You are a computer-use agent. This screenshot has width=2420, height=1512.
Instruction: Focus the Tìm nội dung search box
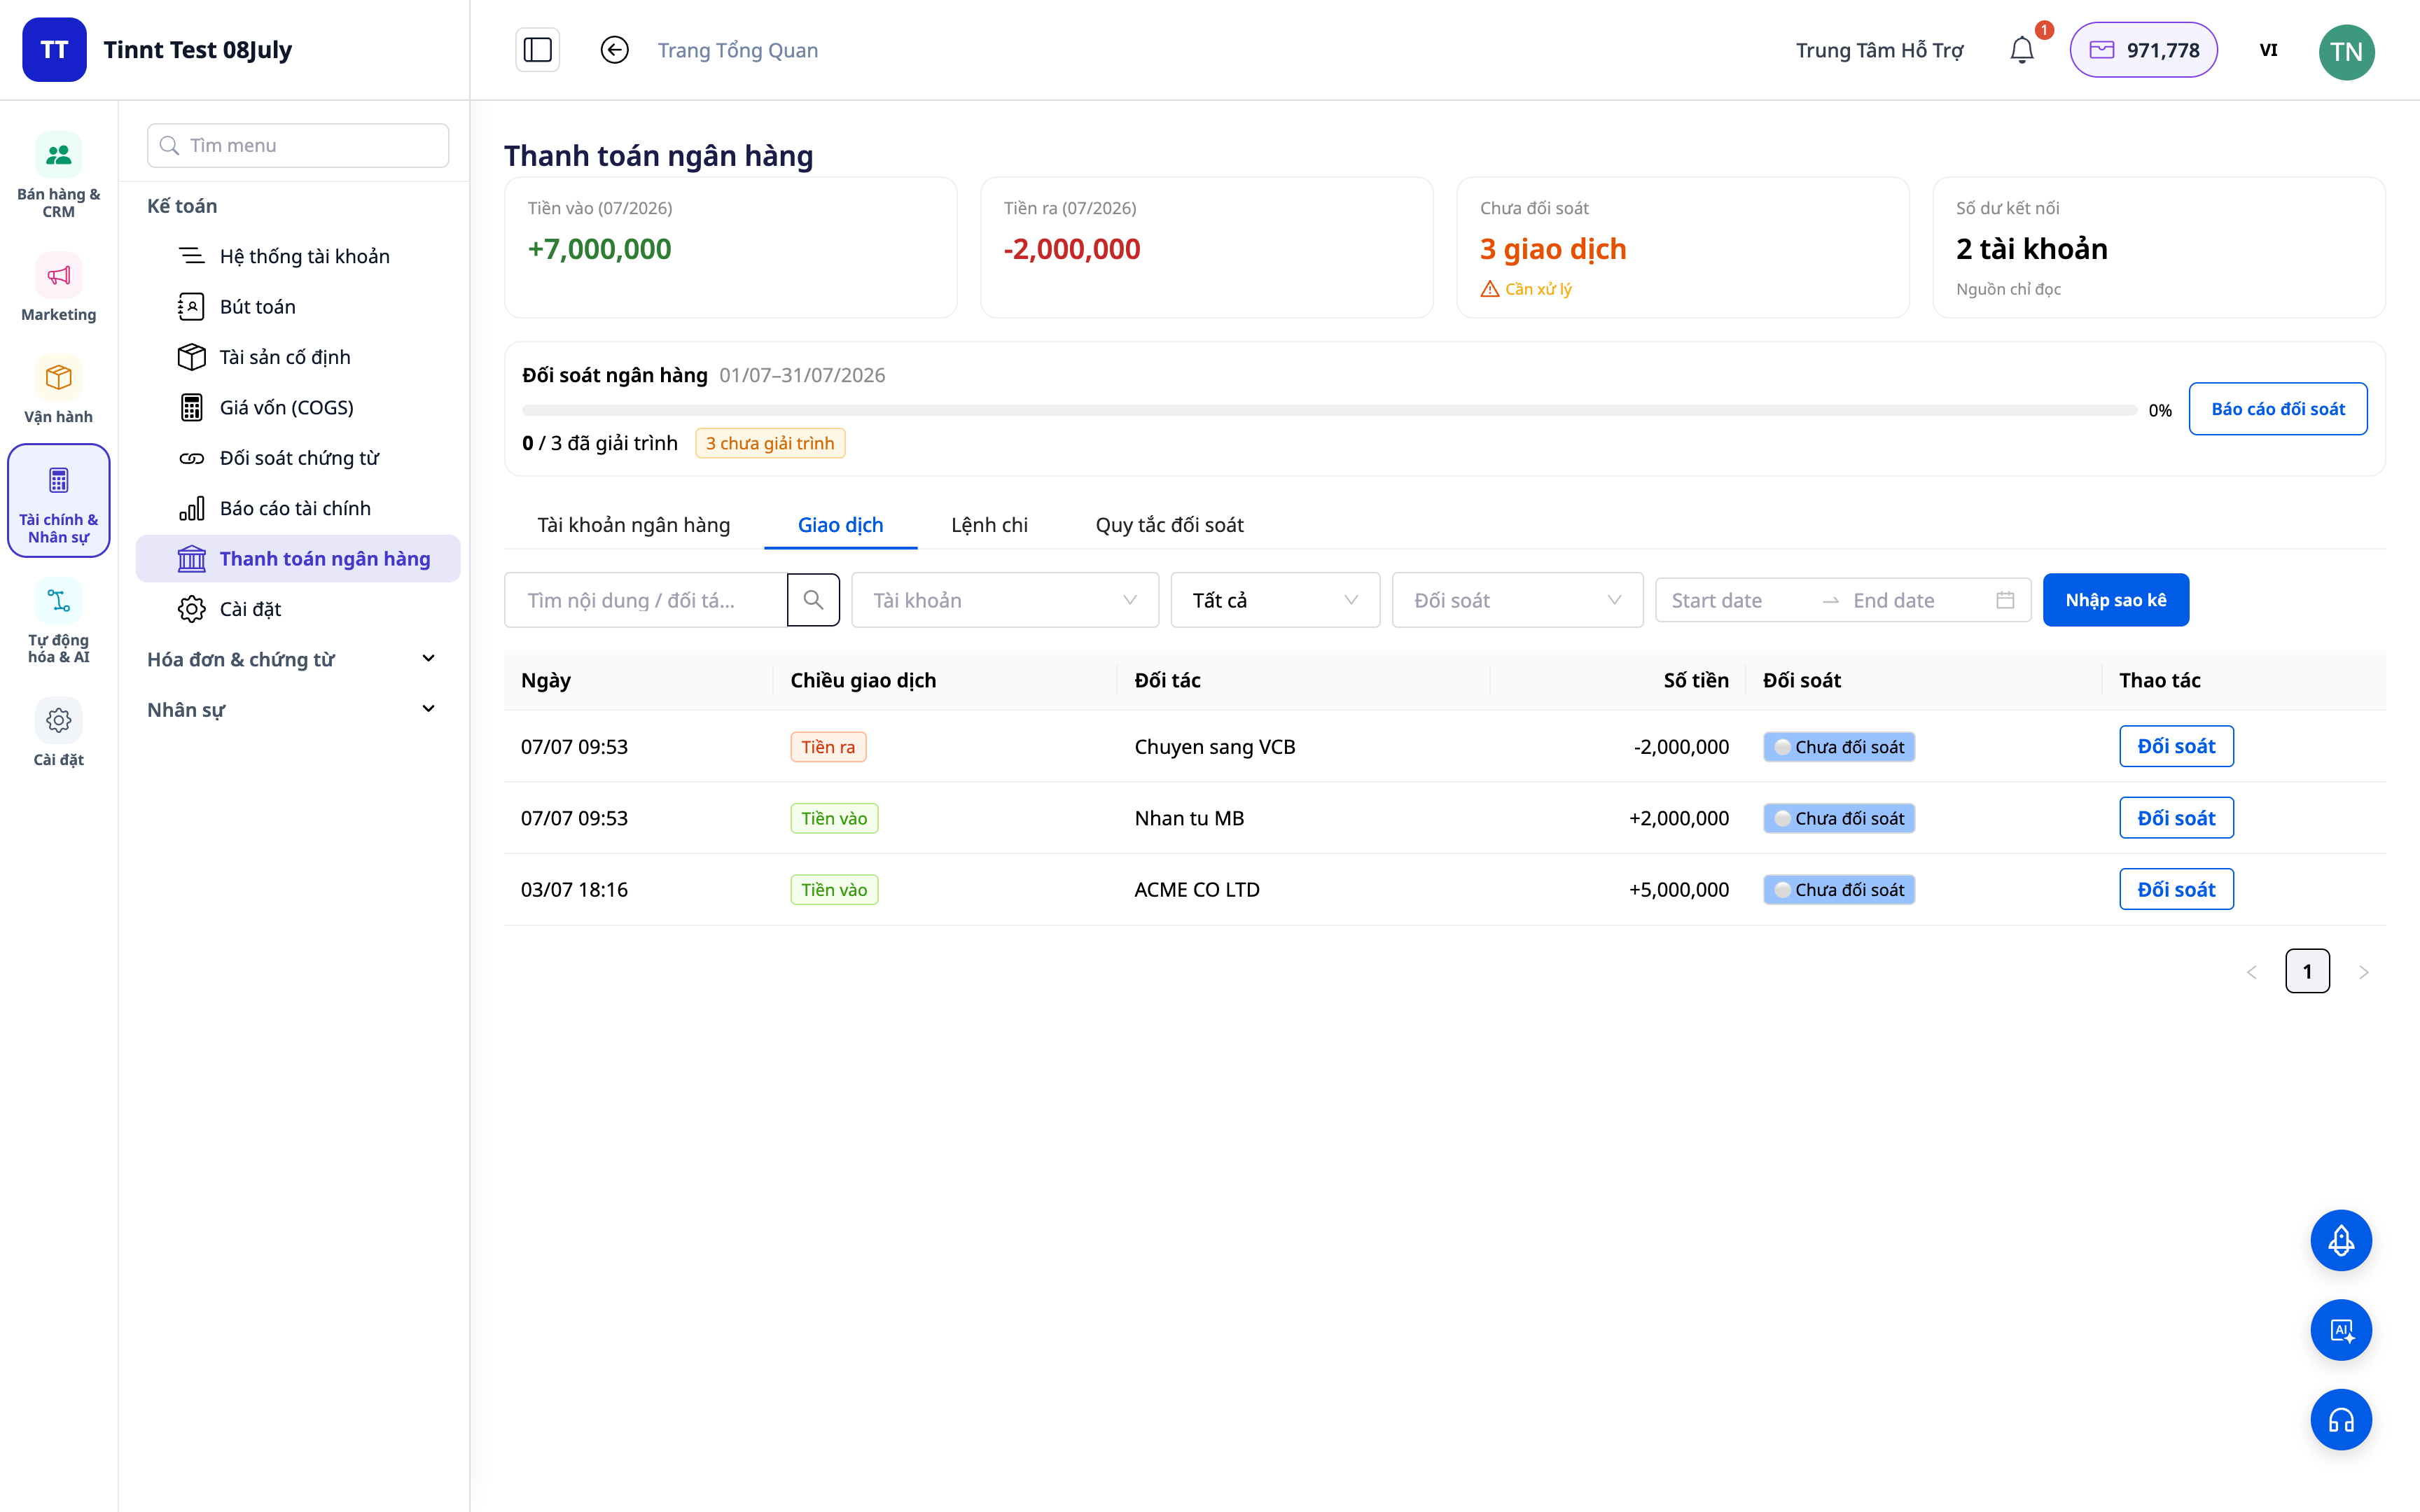[x=646, y=600]
